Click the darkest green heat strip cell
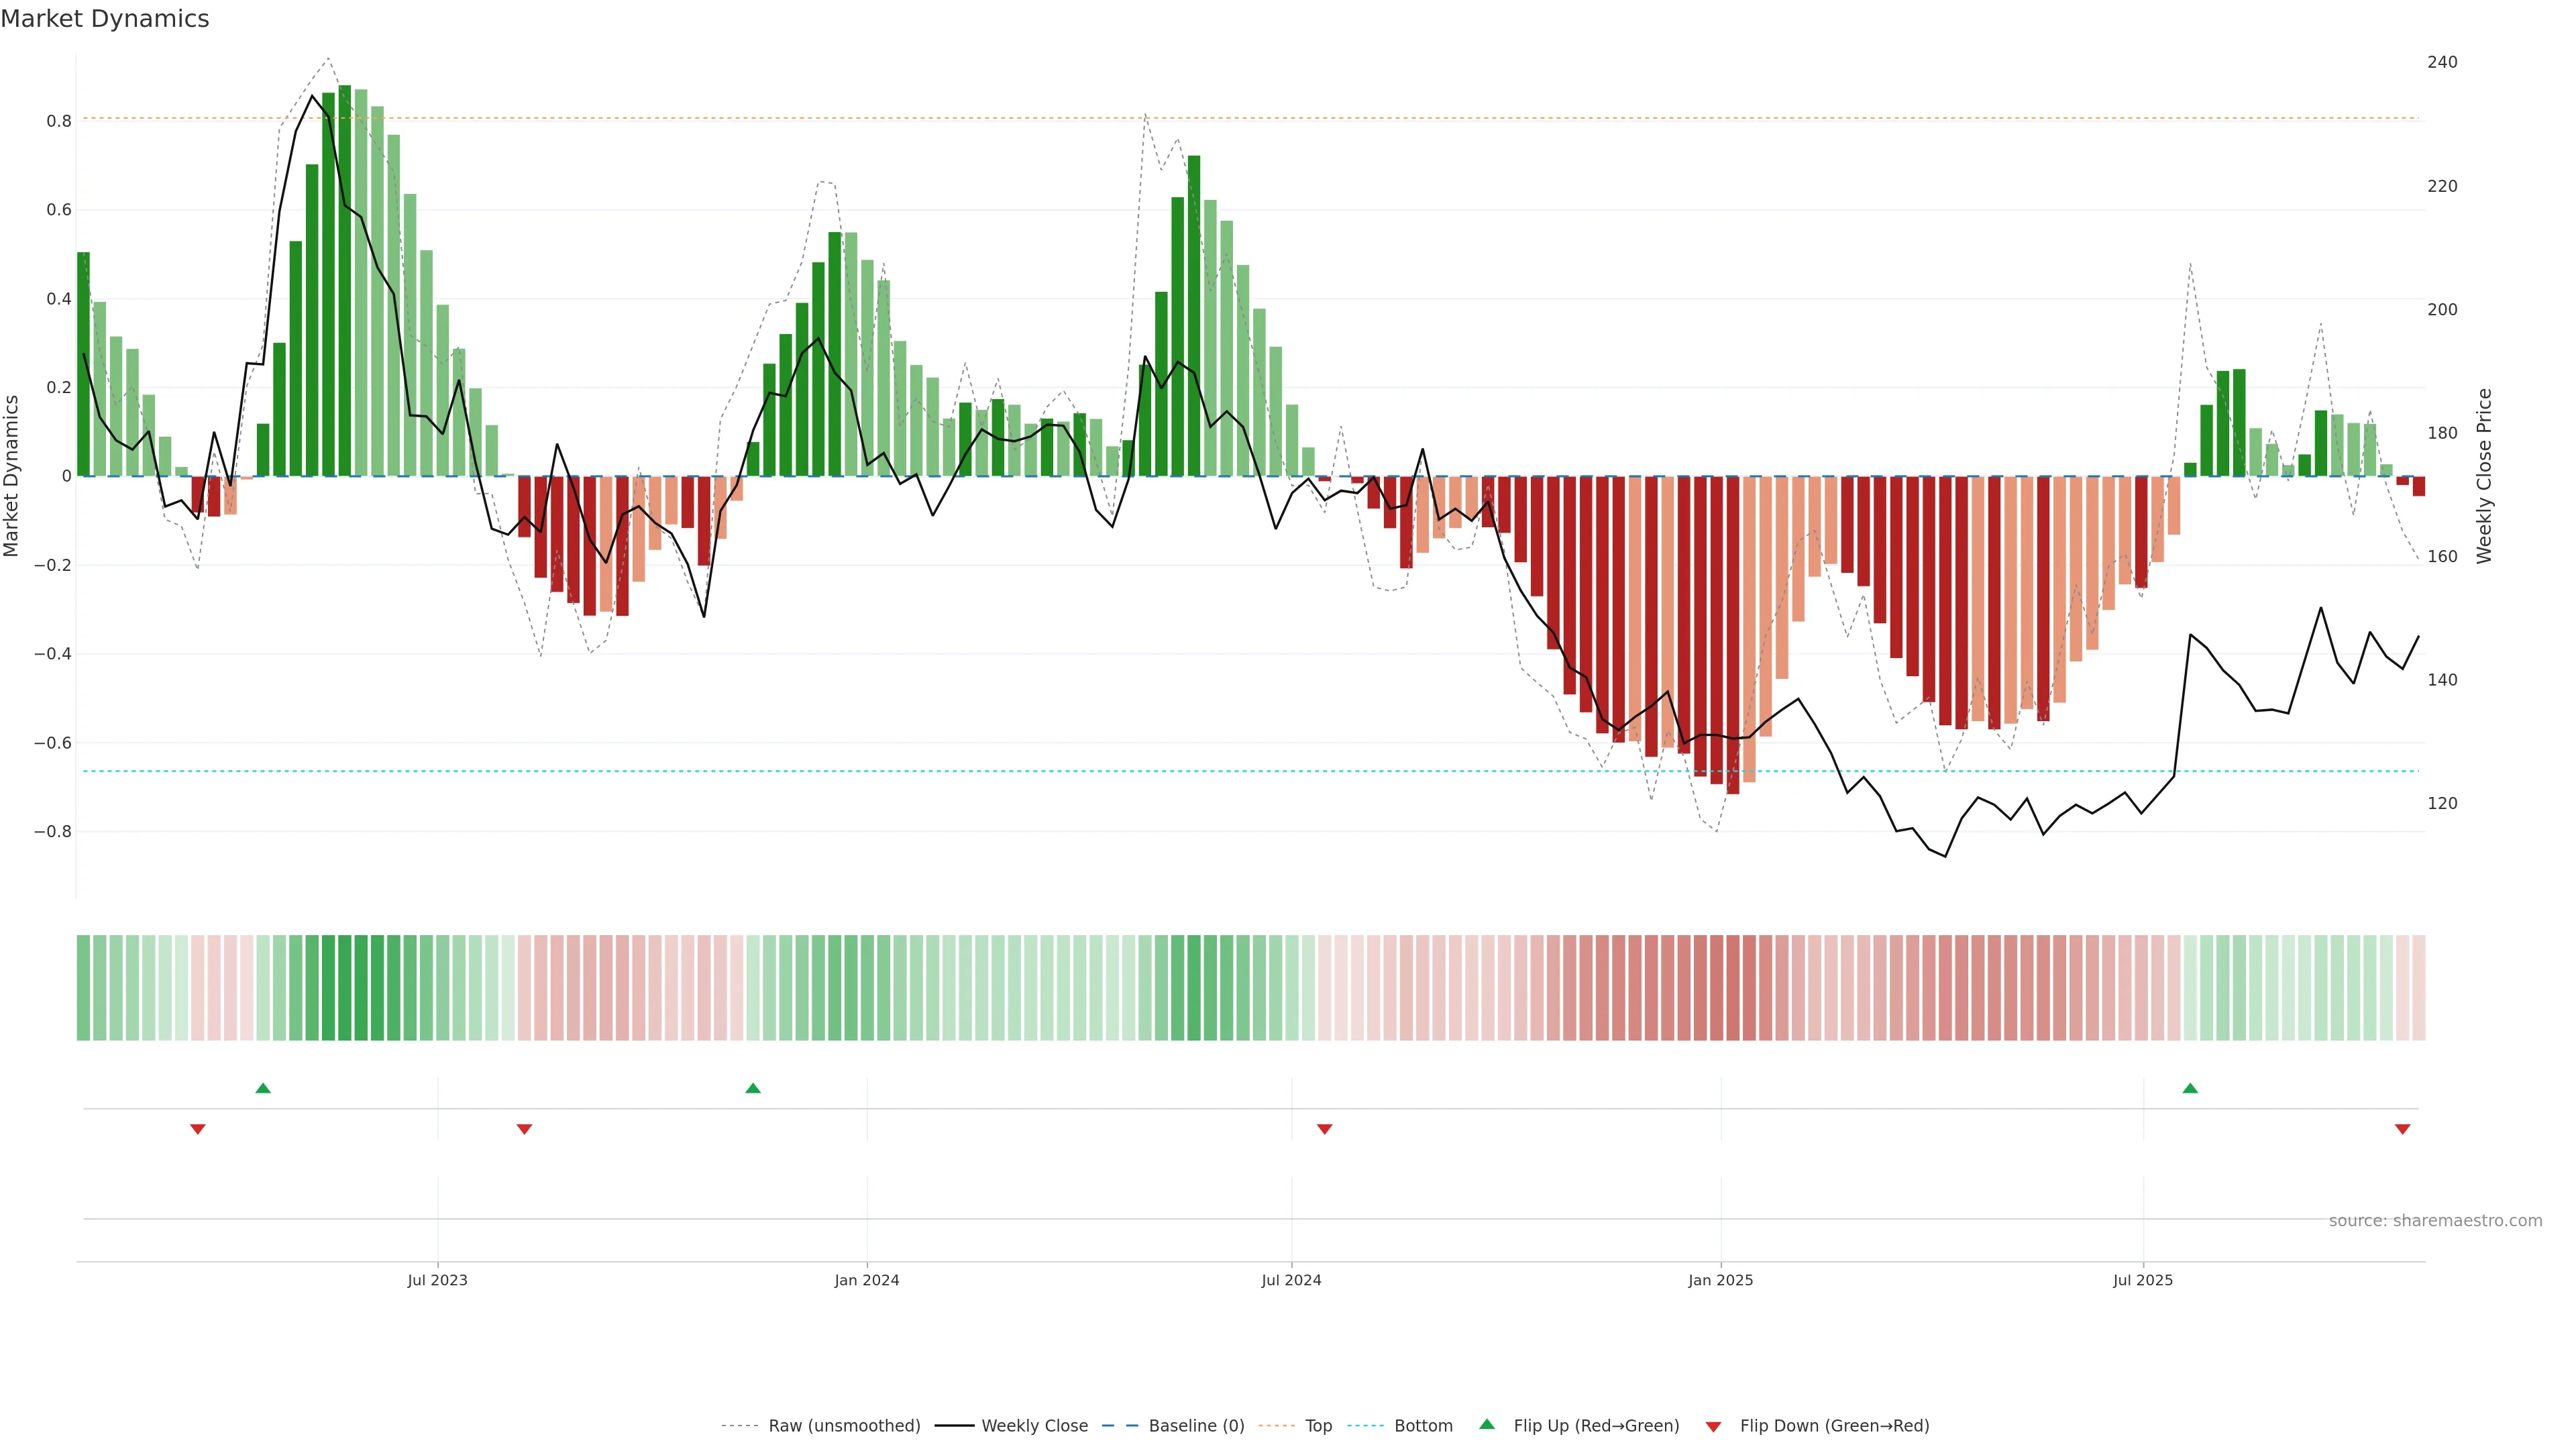 [345, 988]
